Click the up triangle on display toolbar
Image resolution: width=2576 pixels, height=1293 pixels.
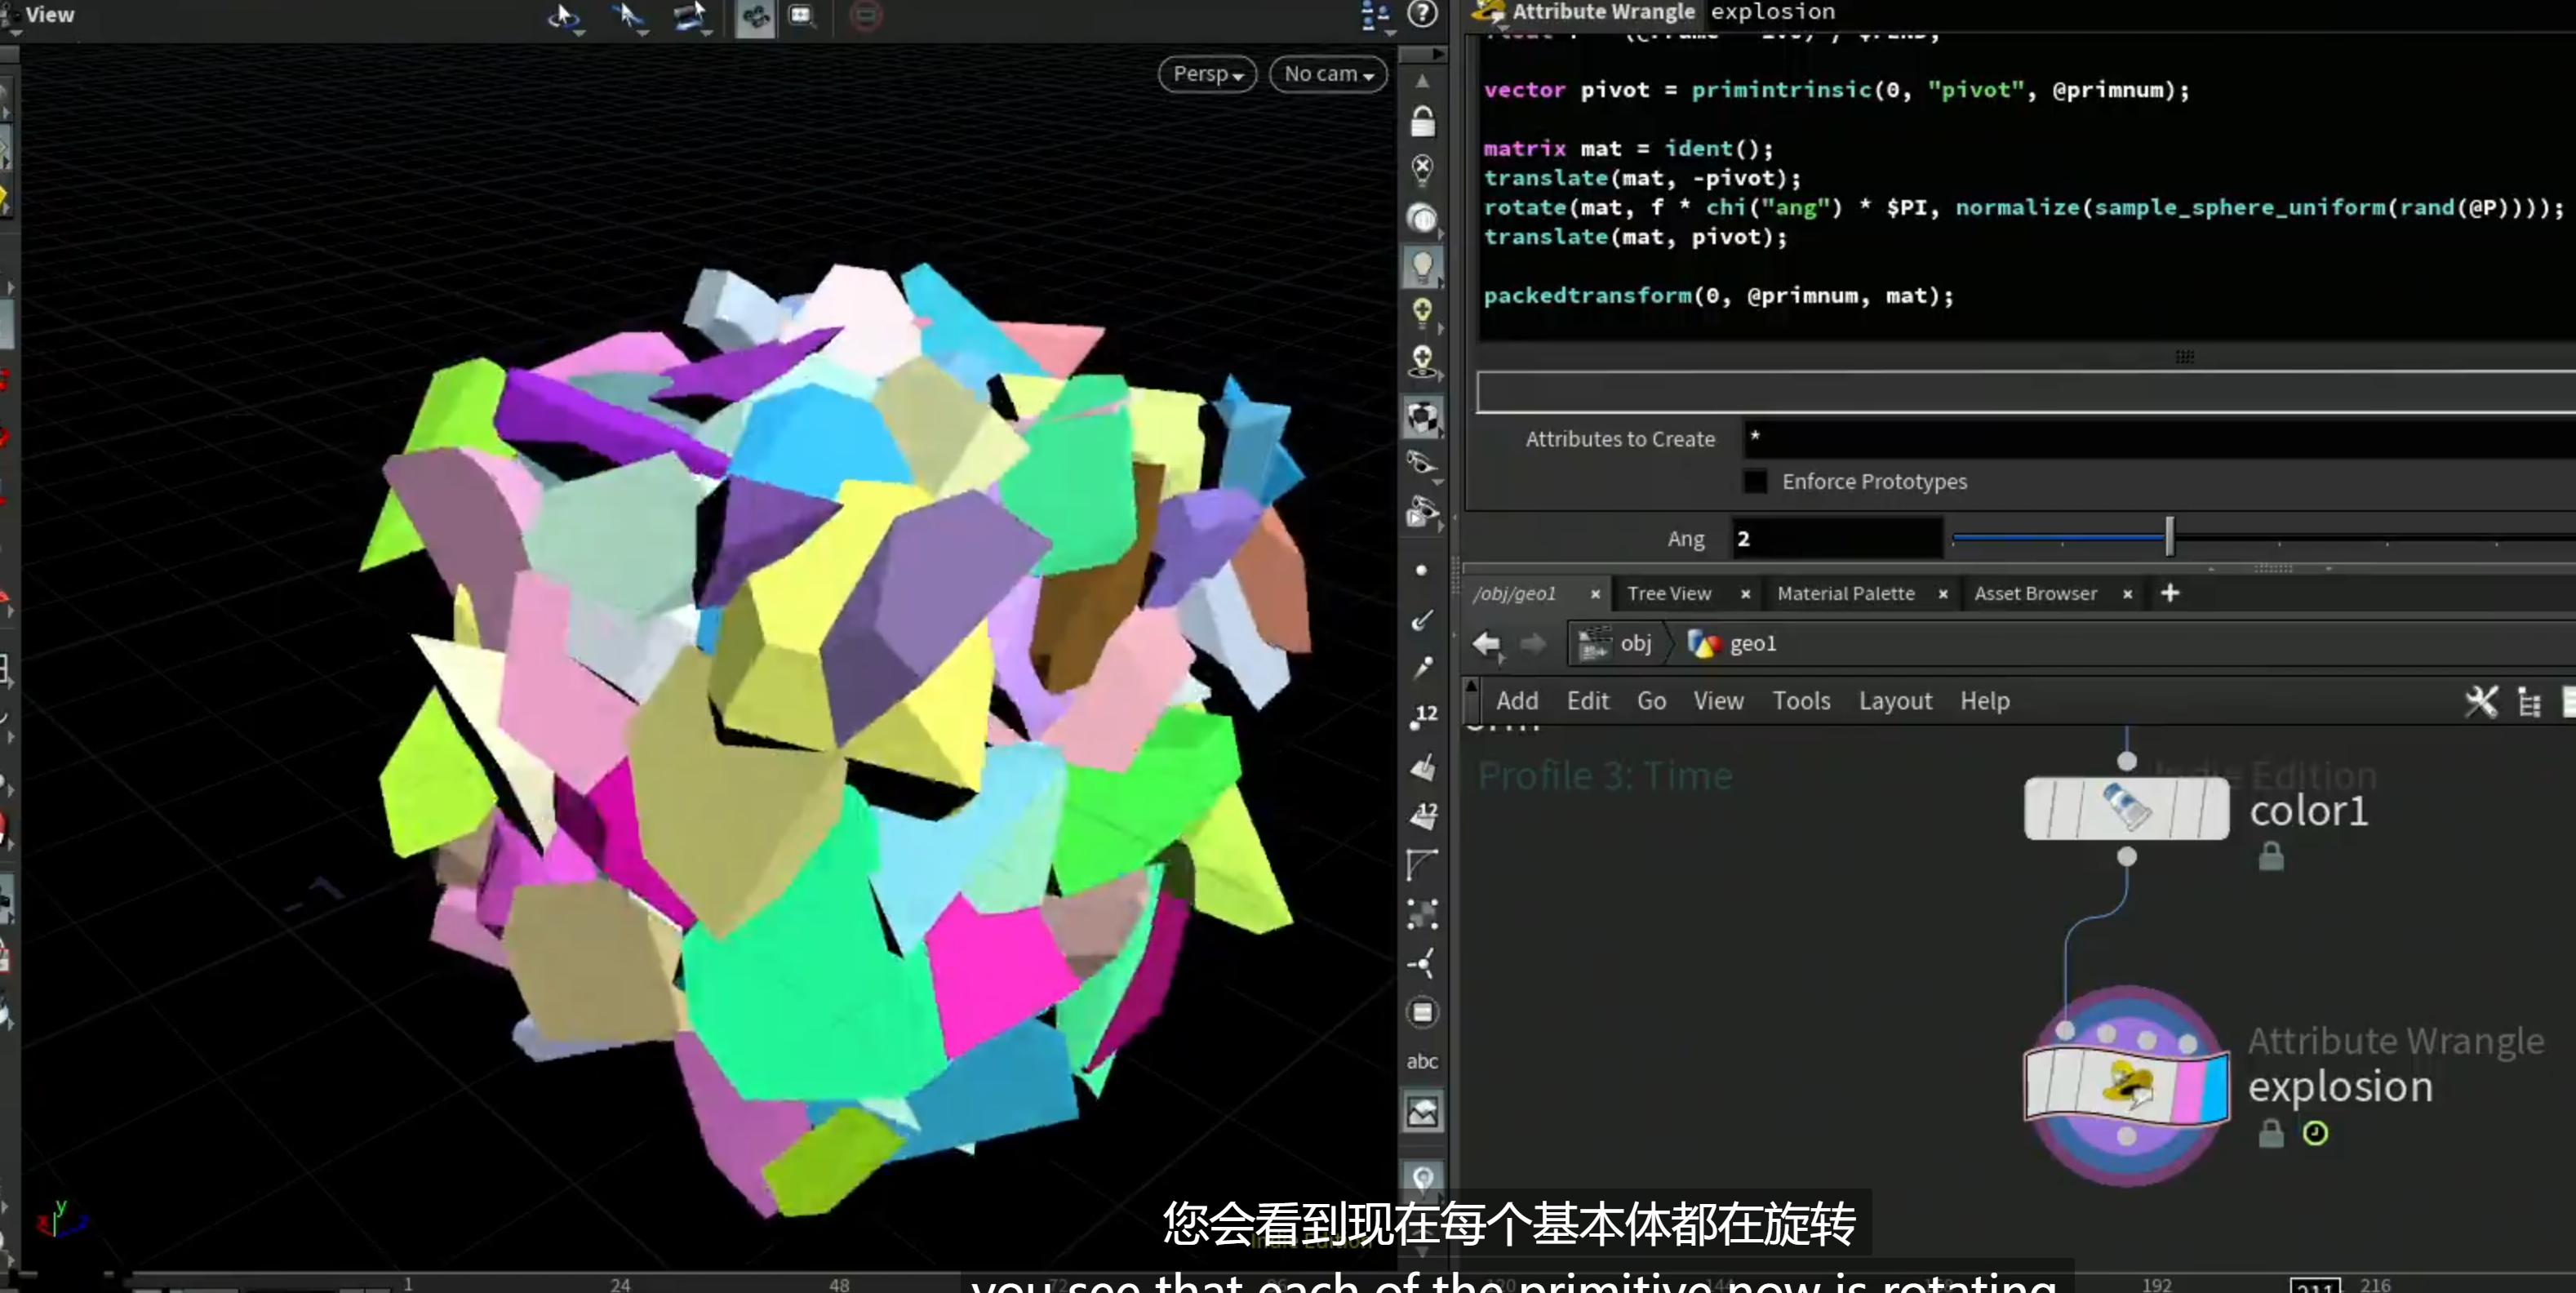click(x=1422, y=81)
